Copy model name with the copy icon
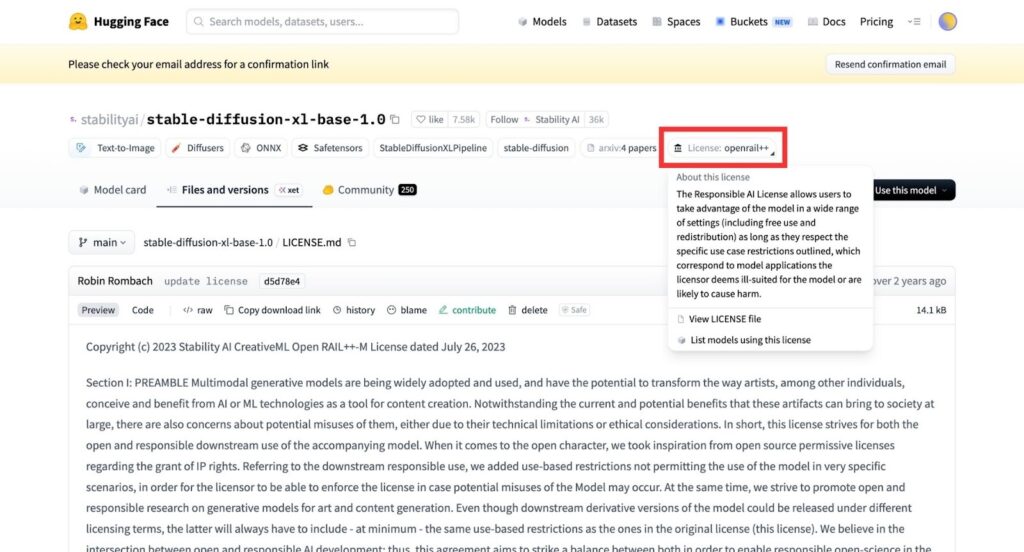Screen dimensions: 1024x552 [x=395, y=120]
